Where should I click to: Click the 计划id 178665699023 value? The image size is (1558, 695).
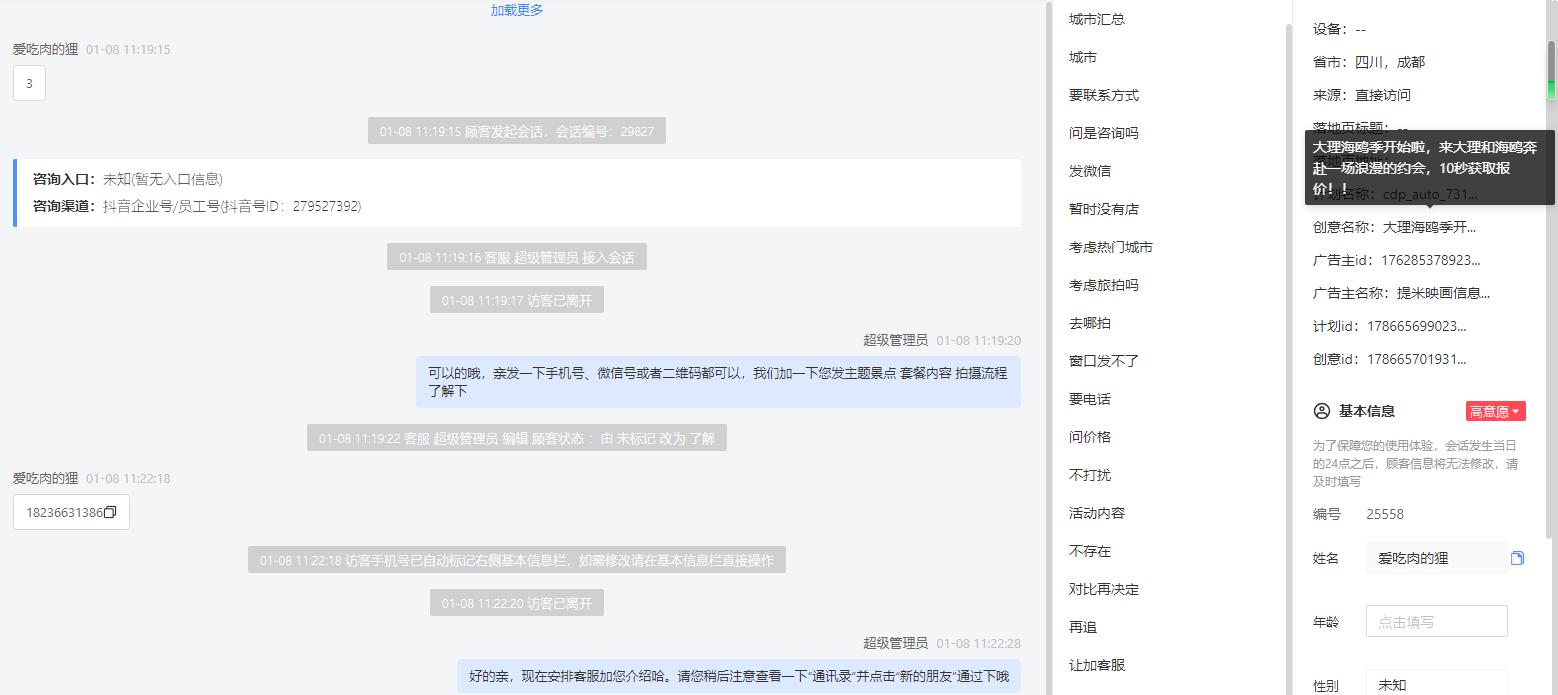(1417, 326)
